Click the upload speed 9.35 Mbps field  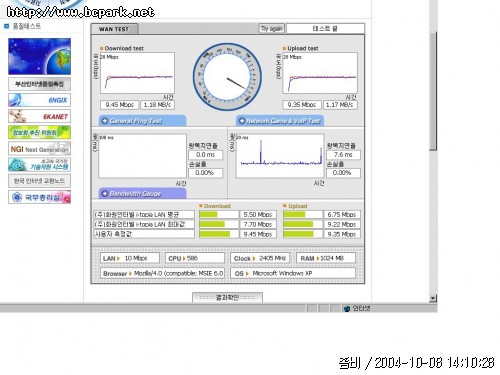coord(302,105)
